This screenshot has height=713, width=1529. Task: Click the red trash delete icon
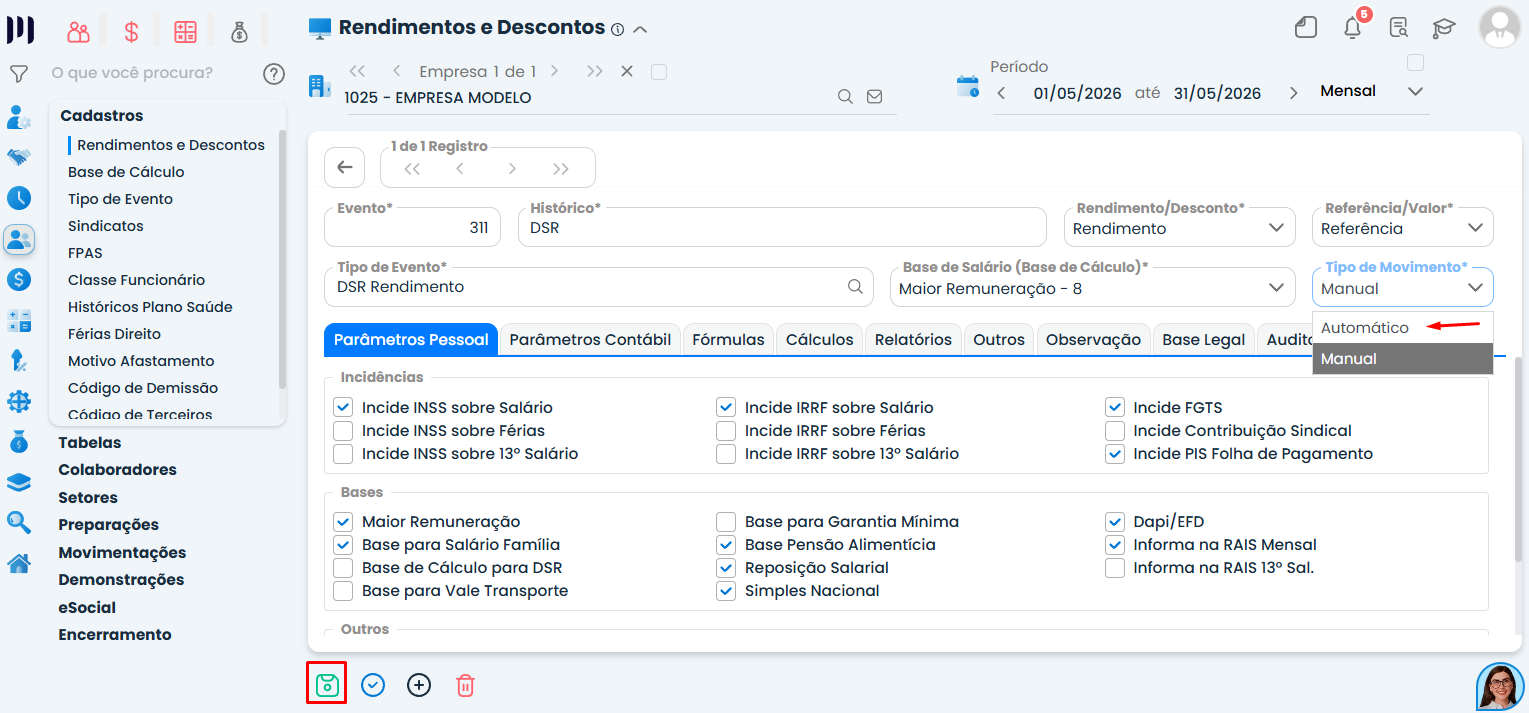coord(465,685)
